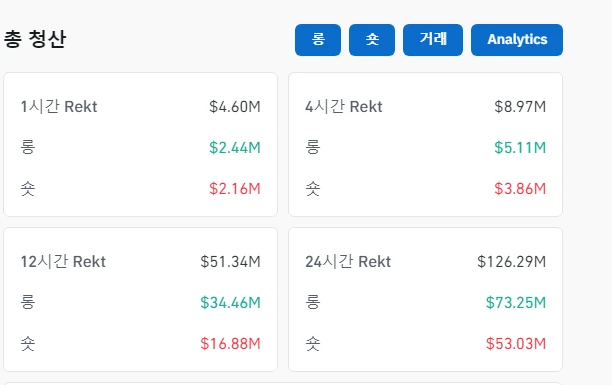The height and width of the screenshot is (385, 612).
Task: Select the 24시간 Rekt label
Action: pos(348,262)
